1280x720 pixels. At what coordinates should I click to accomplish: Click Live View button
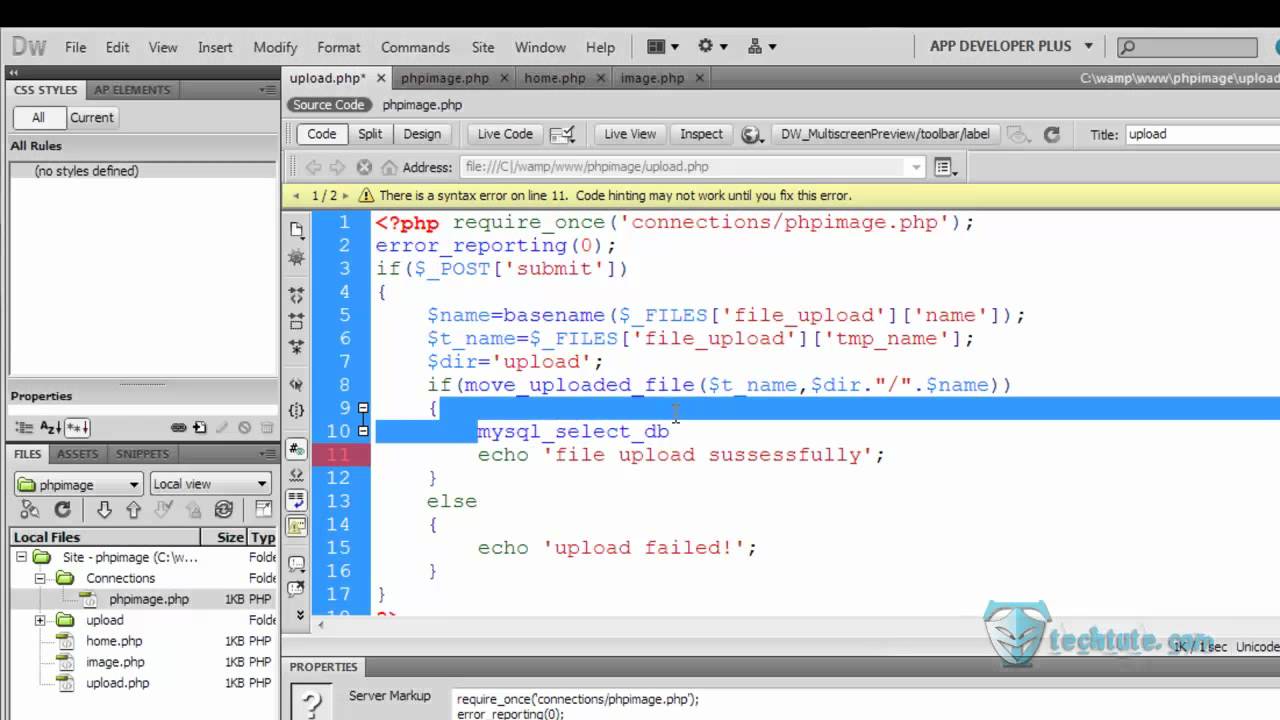tap(630, 134)
